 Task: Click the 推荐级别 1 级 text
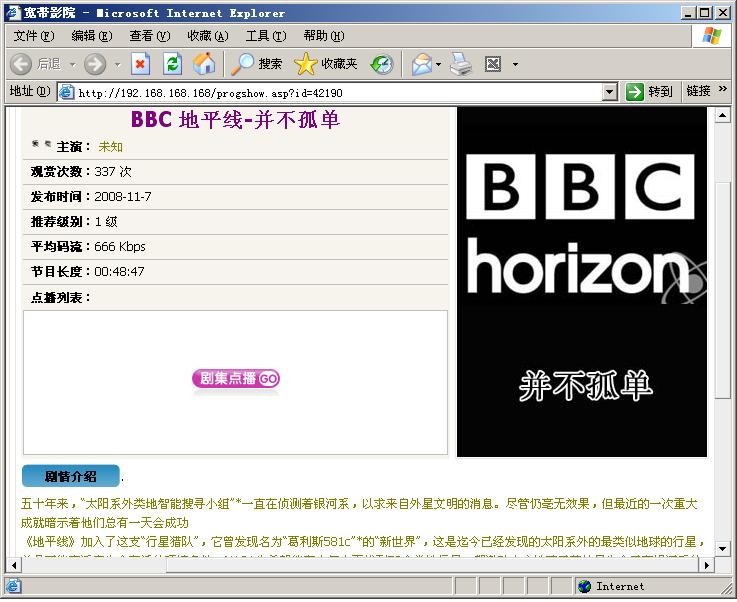point(74,221)
